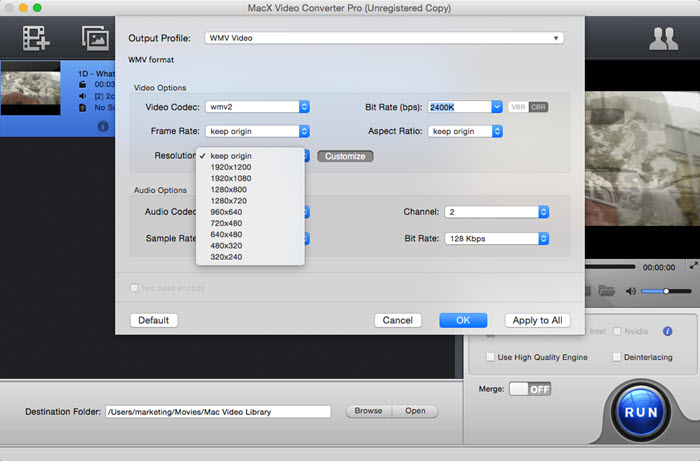Click the subtitle document icon in video row
Image resolution: width=700 pixels, height=461 pixels.
click(83, 108)
